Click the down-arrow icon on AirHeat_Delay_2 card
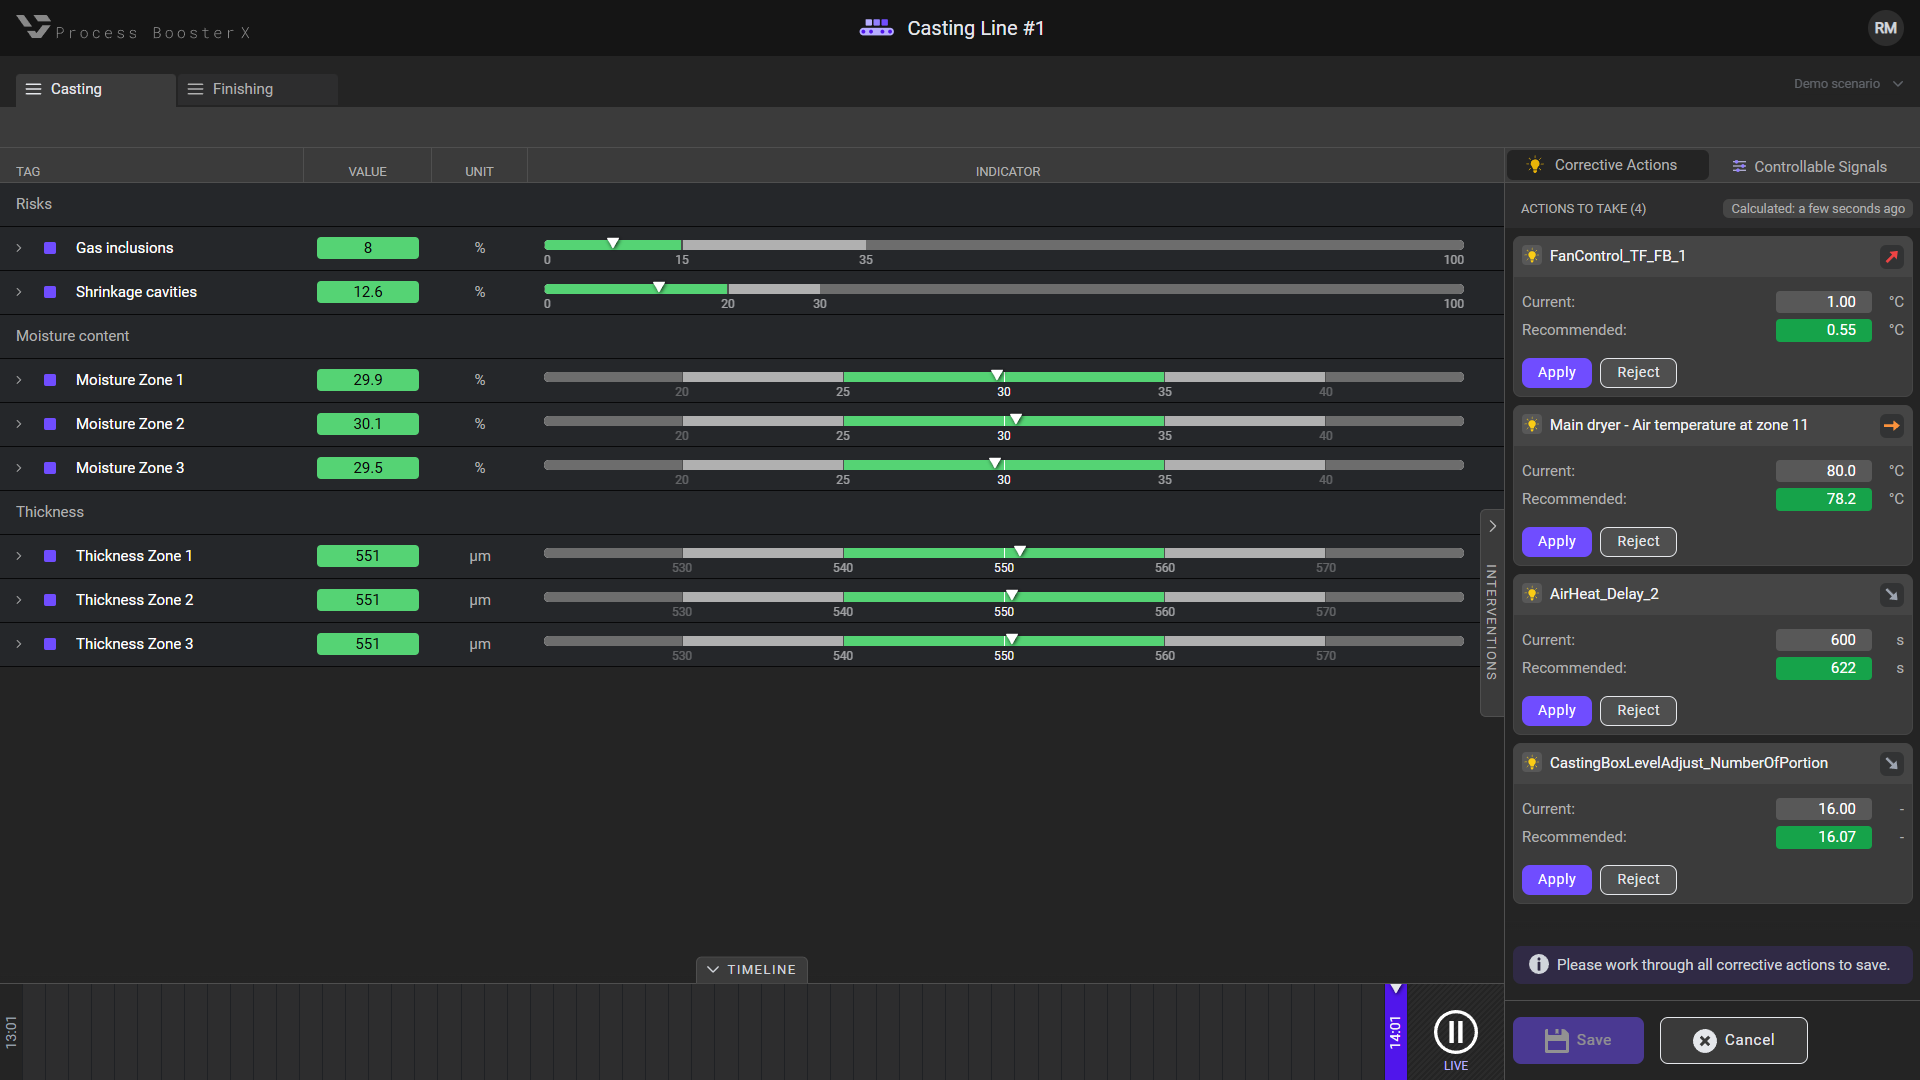The height and width of the screenshot is (1080, 1920). coord(1891,595)
